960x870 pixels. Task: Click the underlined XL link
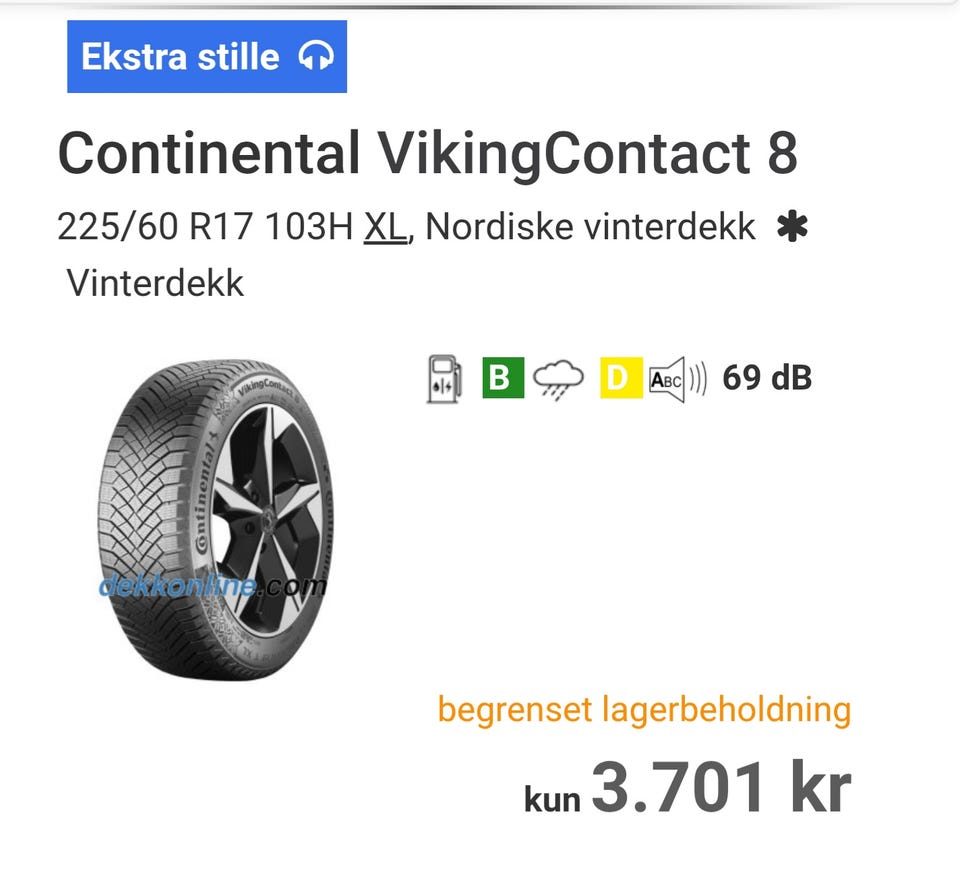(385, 228)
